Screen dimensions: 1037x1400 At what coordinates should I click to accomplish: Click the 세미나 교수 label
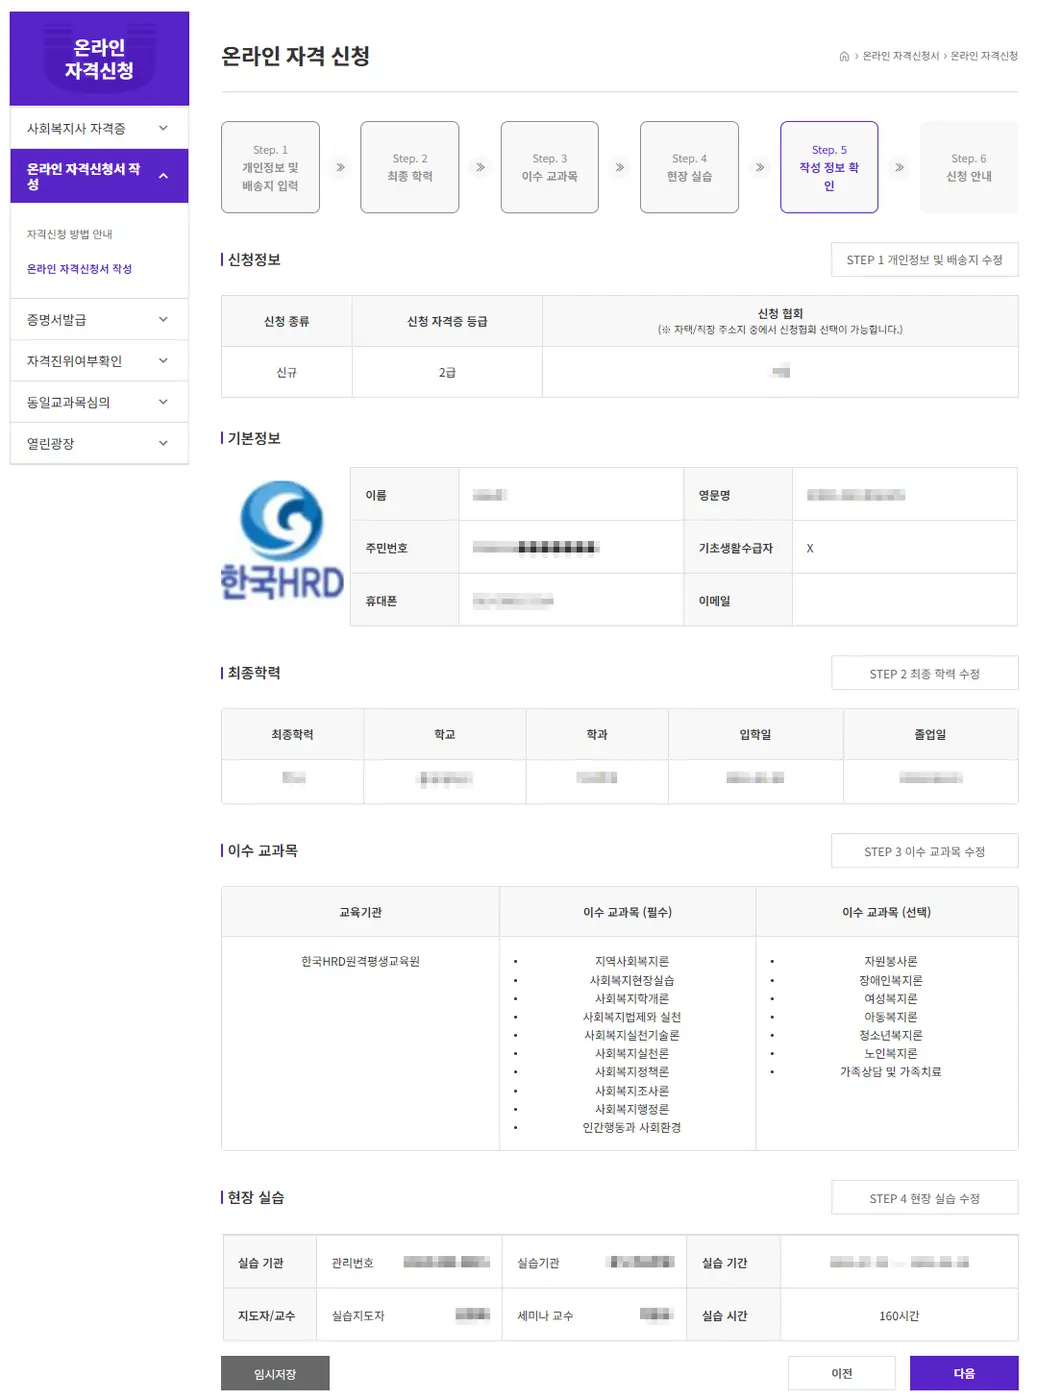coord(545,1316)
